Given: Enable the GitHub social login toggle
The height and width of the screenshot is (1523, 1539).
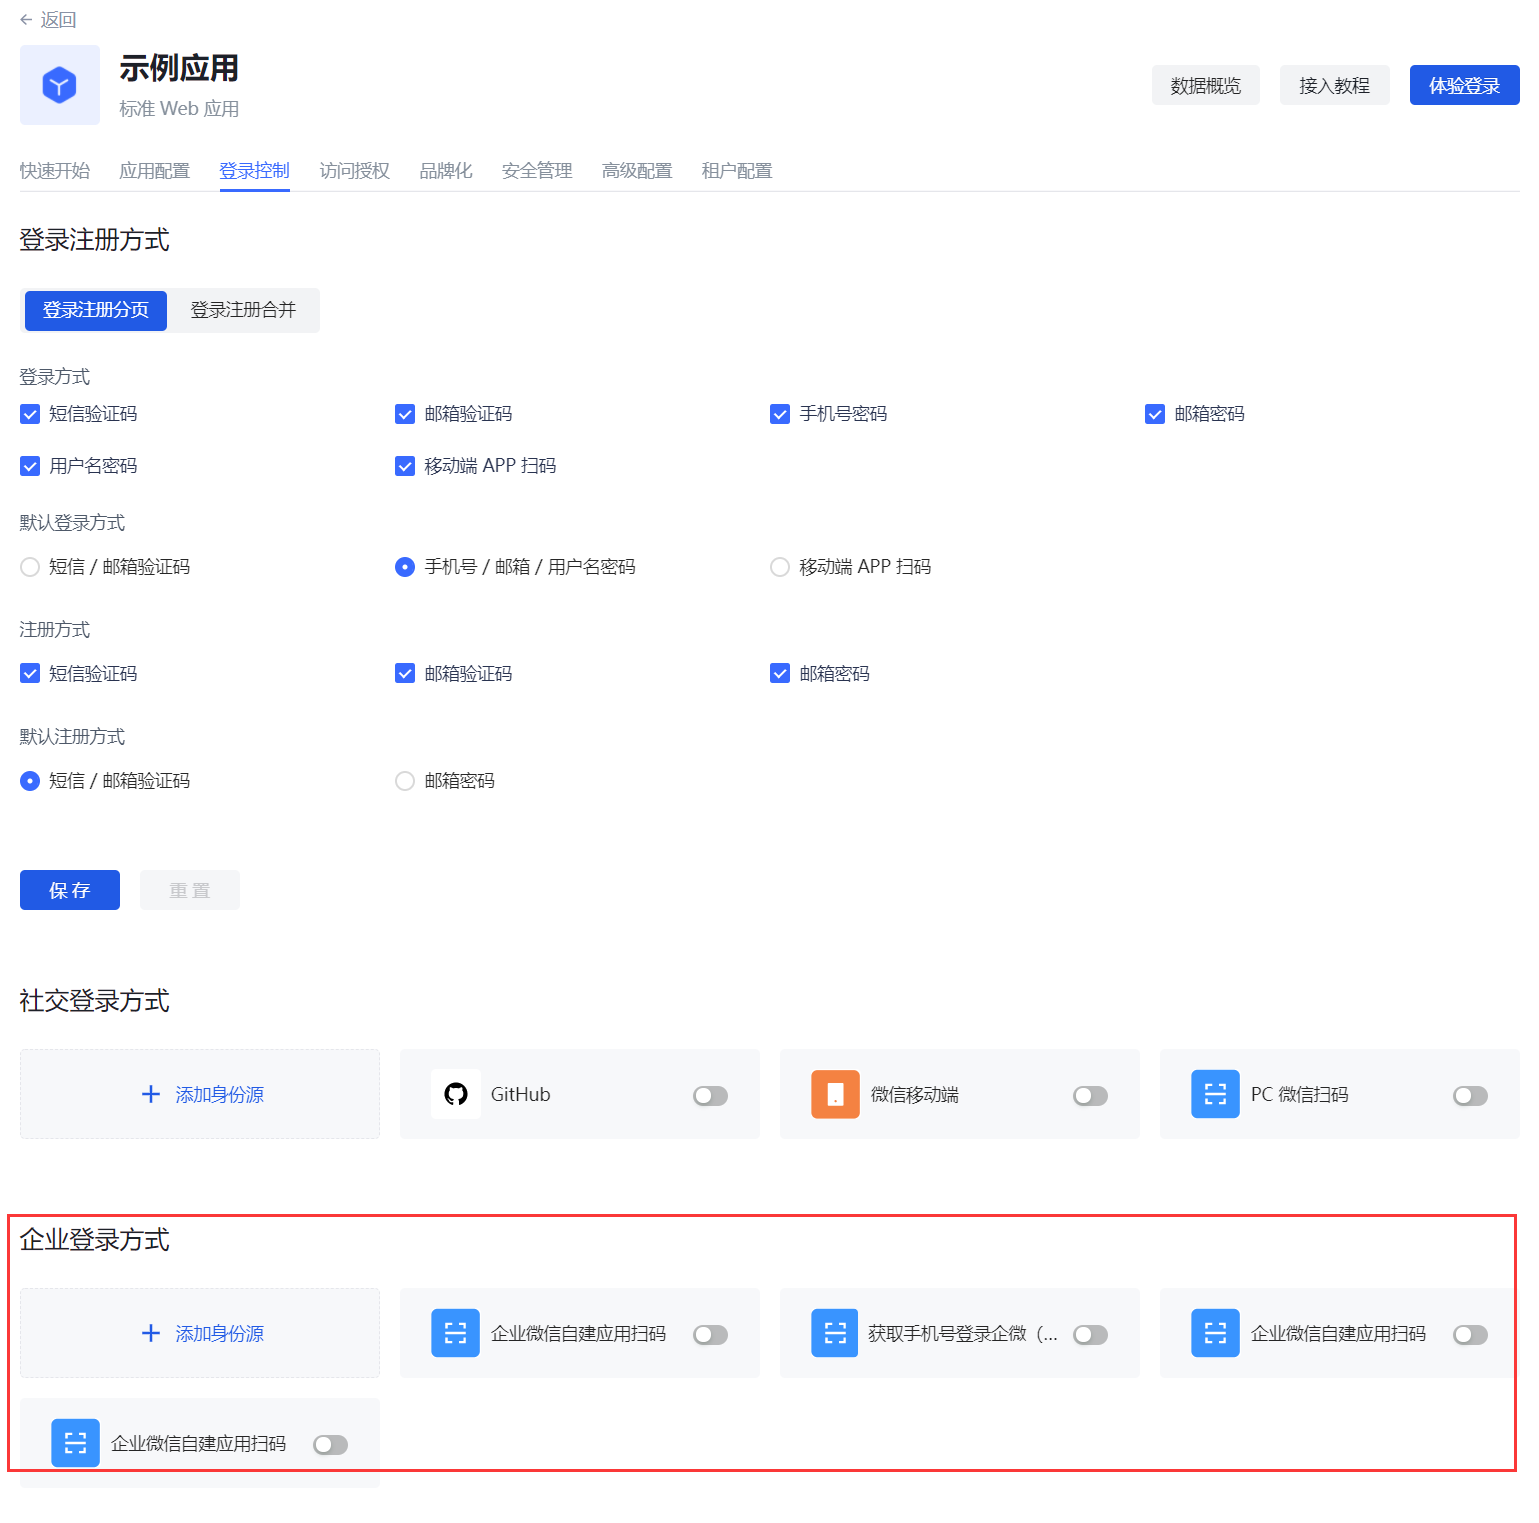Looking at the screenshot, I should click(710, 1096).
